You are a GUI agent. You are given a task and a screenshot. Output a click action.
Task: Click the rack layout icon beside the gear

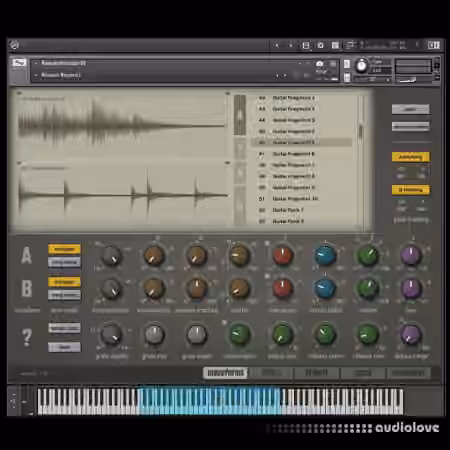335,45
